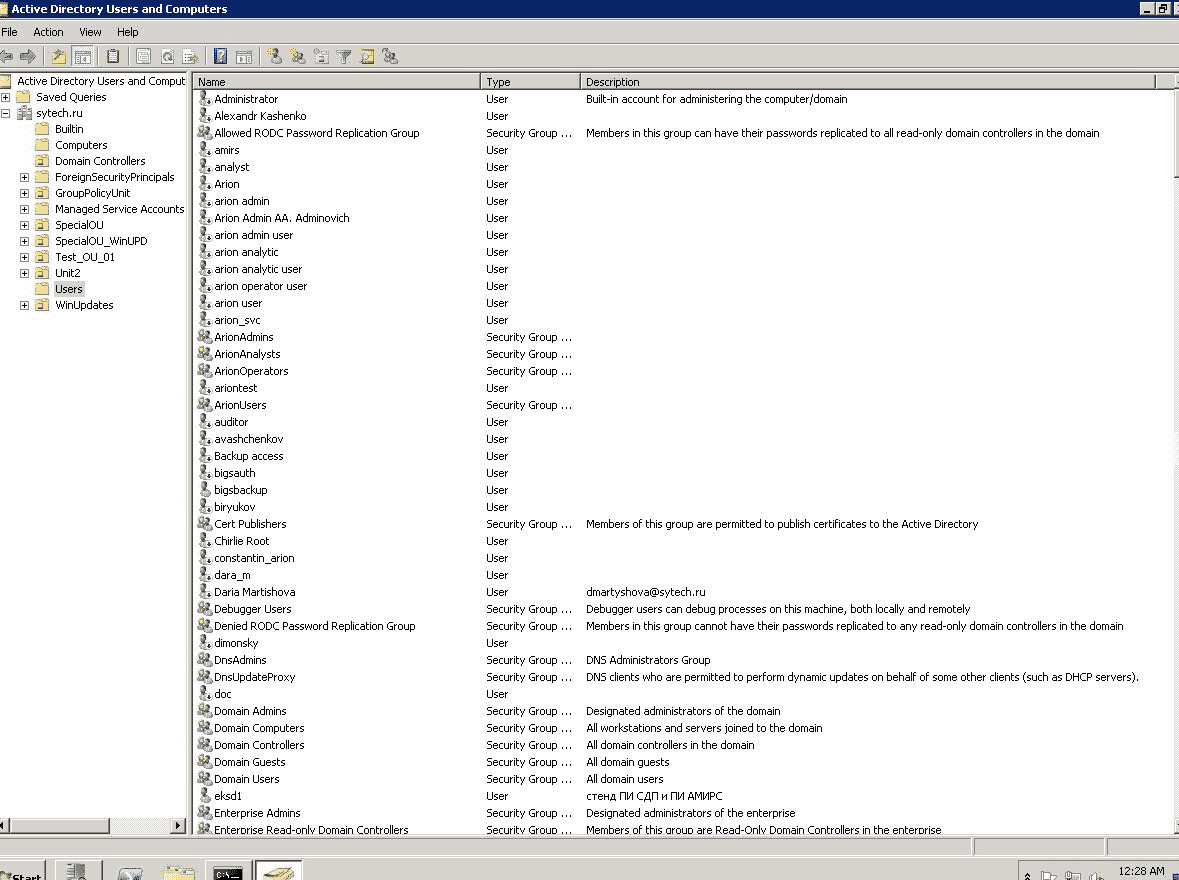
Task: Click the tree pane's horizontal scrollbar thumb
Action: pyautogui.click(x=60, y=825)
